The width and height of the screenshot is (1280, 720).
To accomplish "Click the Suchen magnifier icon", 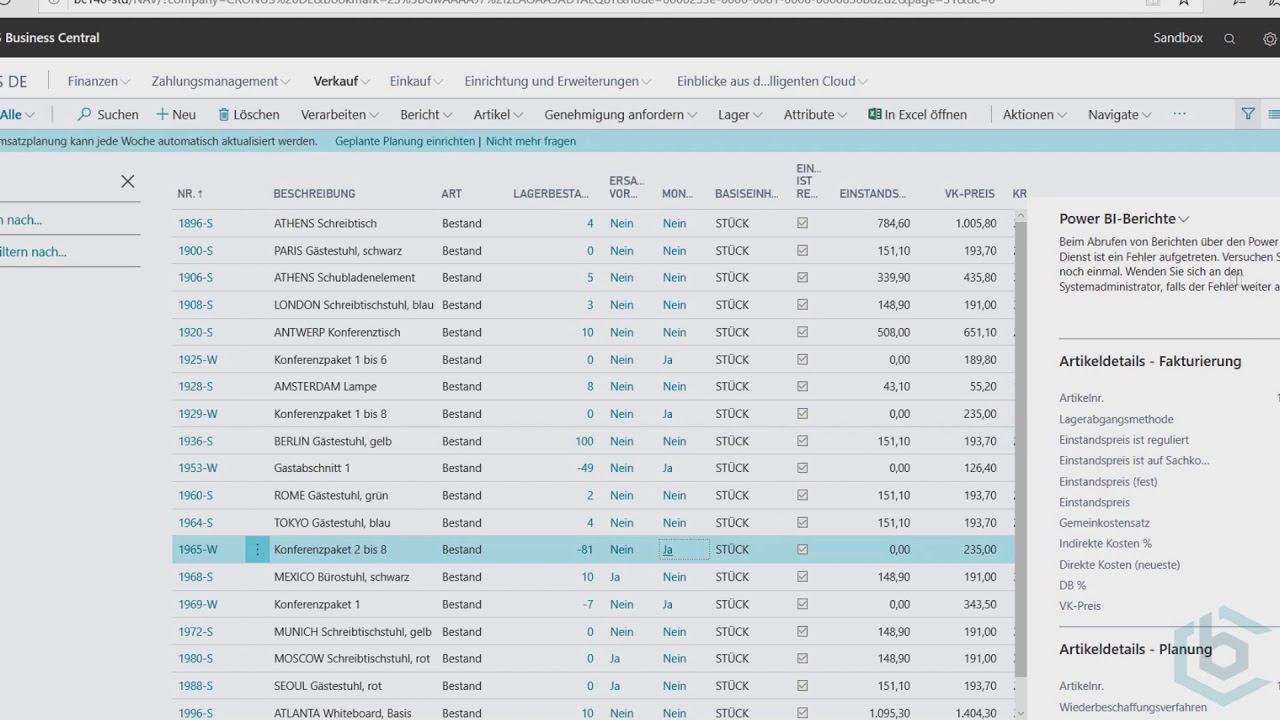I will coord(85,114).
